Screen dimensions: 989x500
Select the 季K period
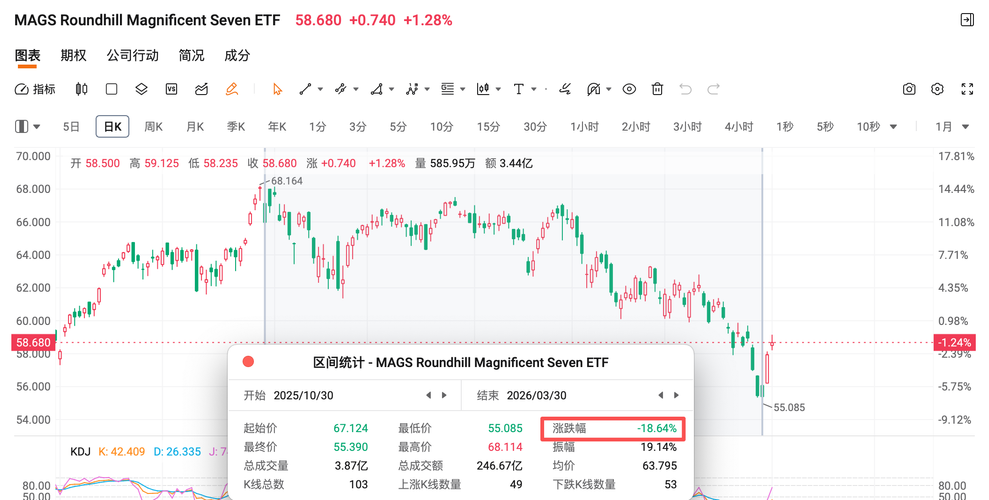[x=236, y=127]
